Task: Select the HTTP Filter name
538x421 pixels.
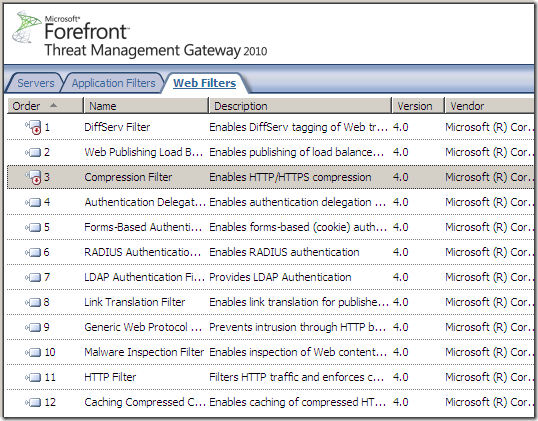Action: click(110, 377)
